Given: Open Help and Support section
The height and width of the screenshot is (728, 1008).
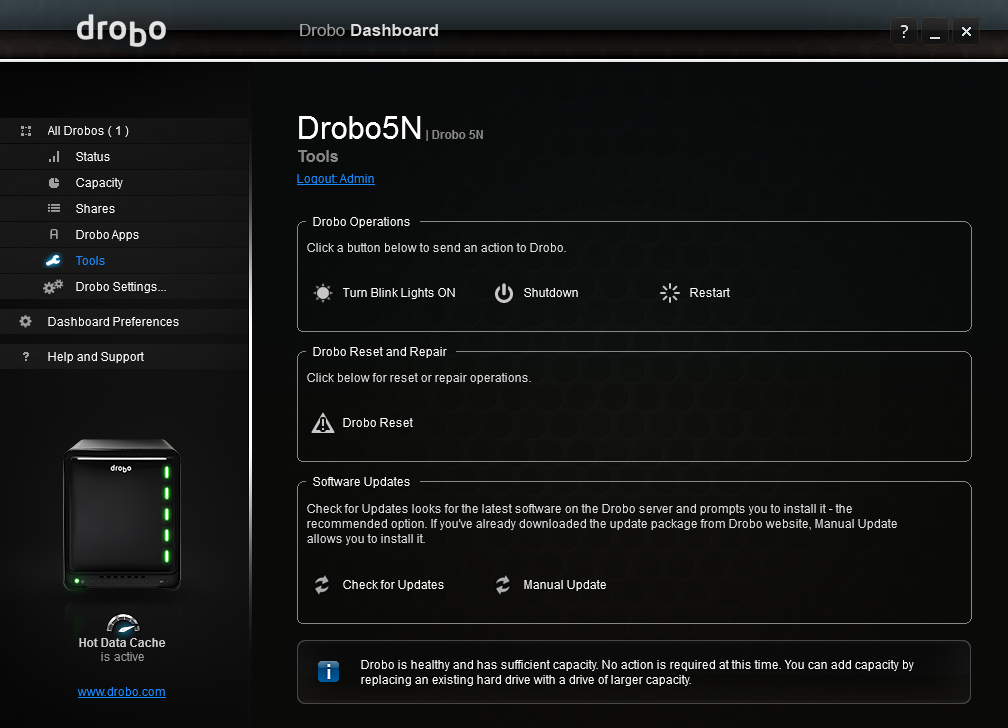Looking at the screenshot, I should pos(95,357).
